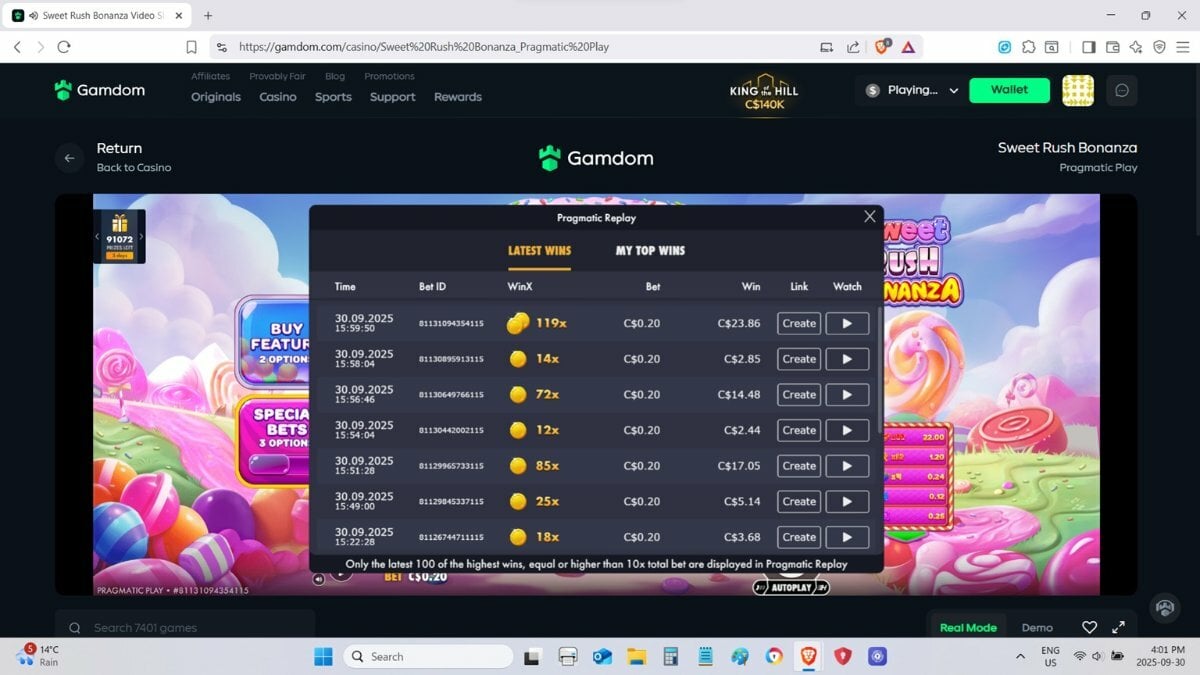Select the Latest Wins tab
This screenshot has width=1200, height=675.
(539, 250)
